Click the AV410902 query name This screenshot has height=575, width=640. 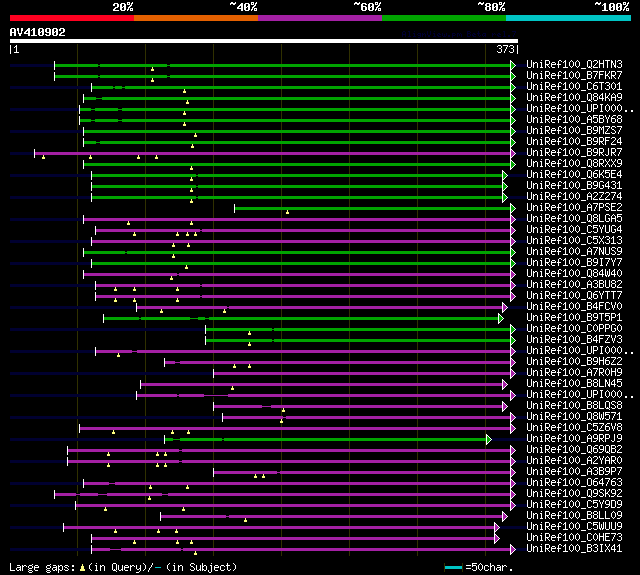tap(38, 32)
